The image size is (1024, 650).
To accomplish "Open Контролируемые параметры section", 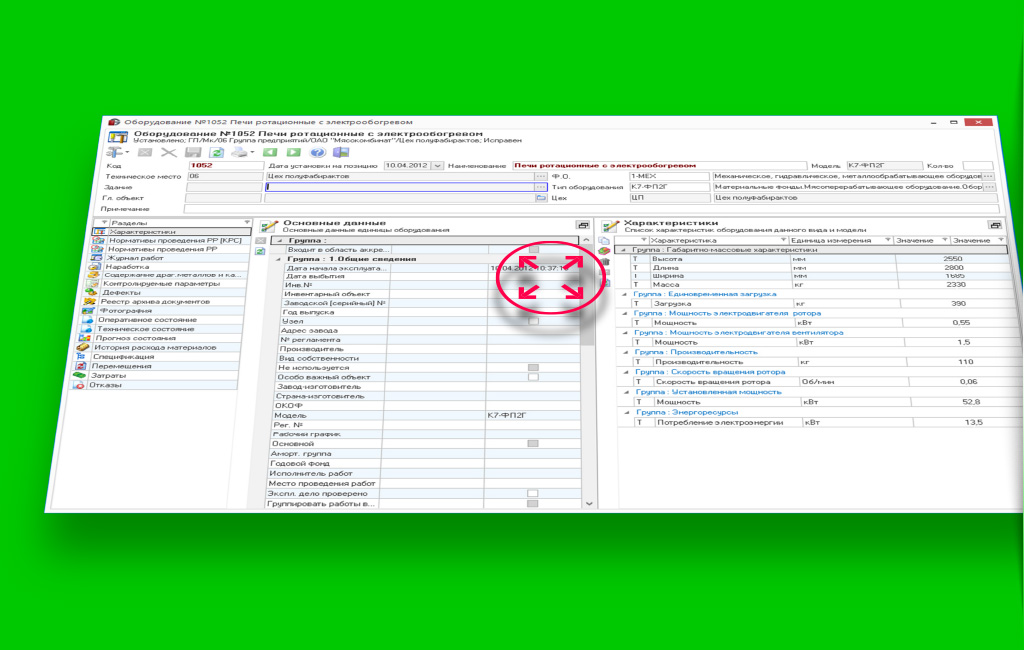I will tap(161, 284).
